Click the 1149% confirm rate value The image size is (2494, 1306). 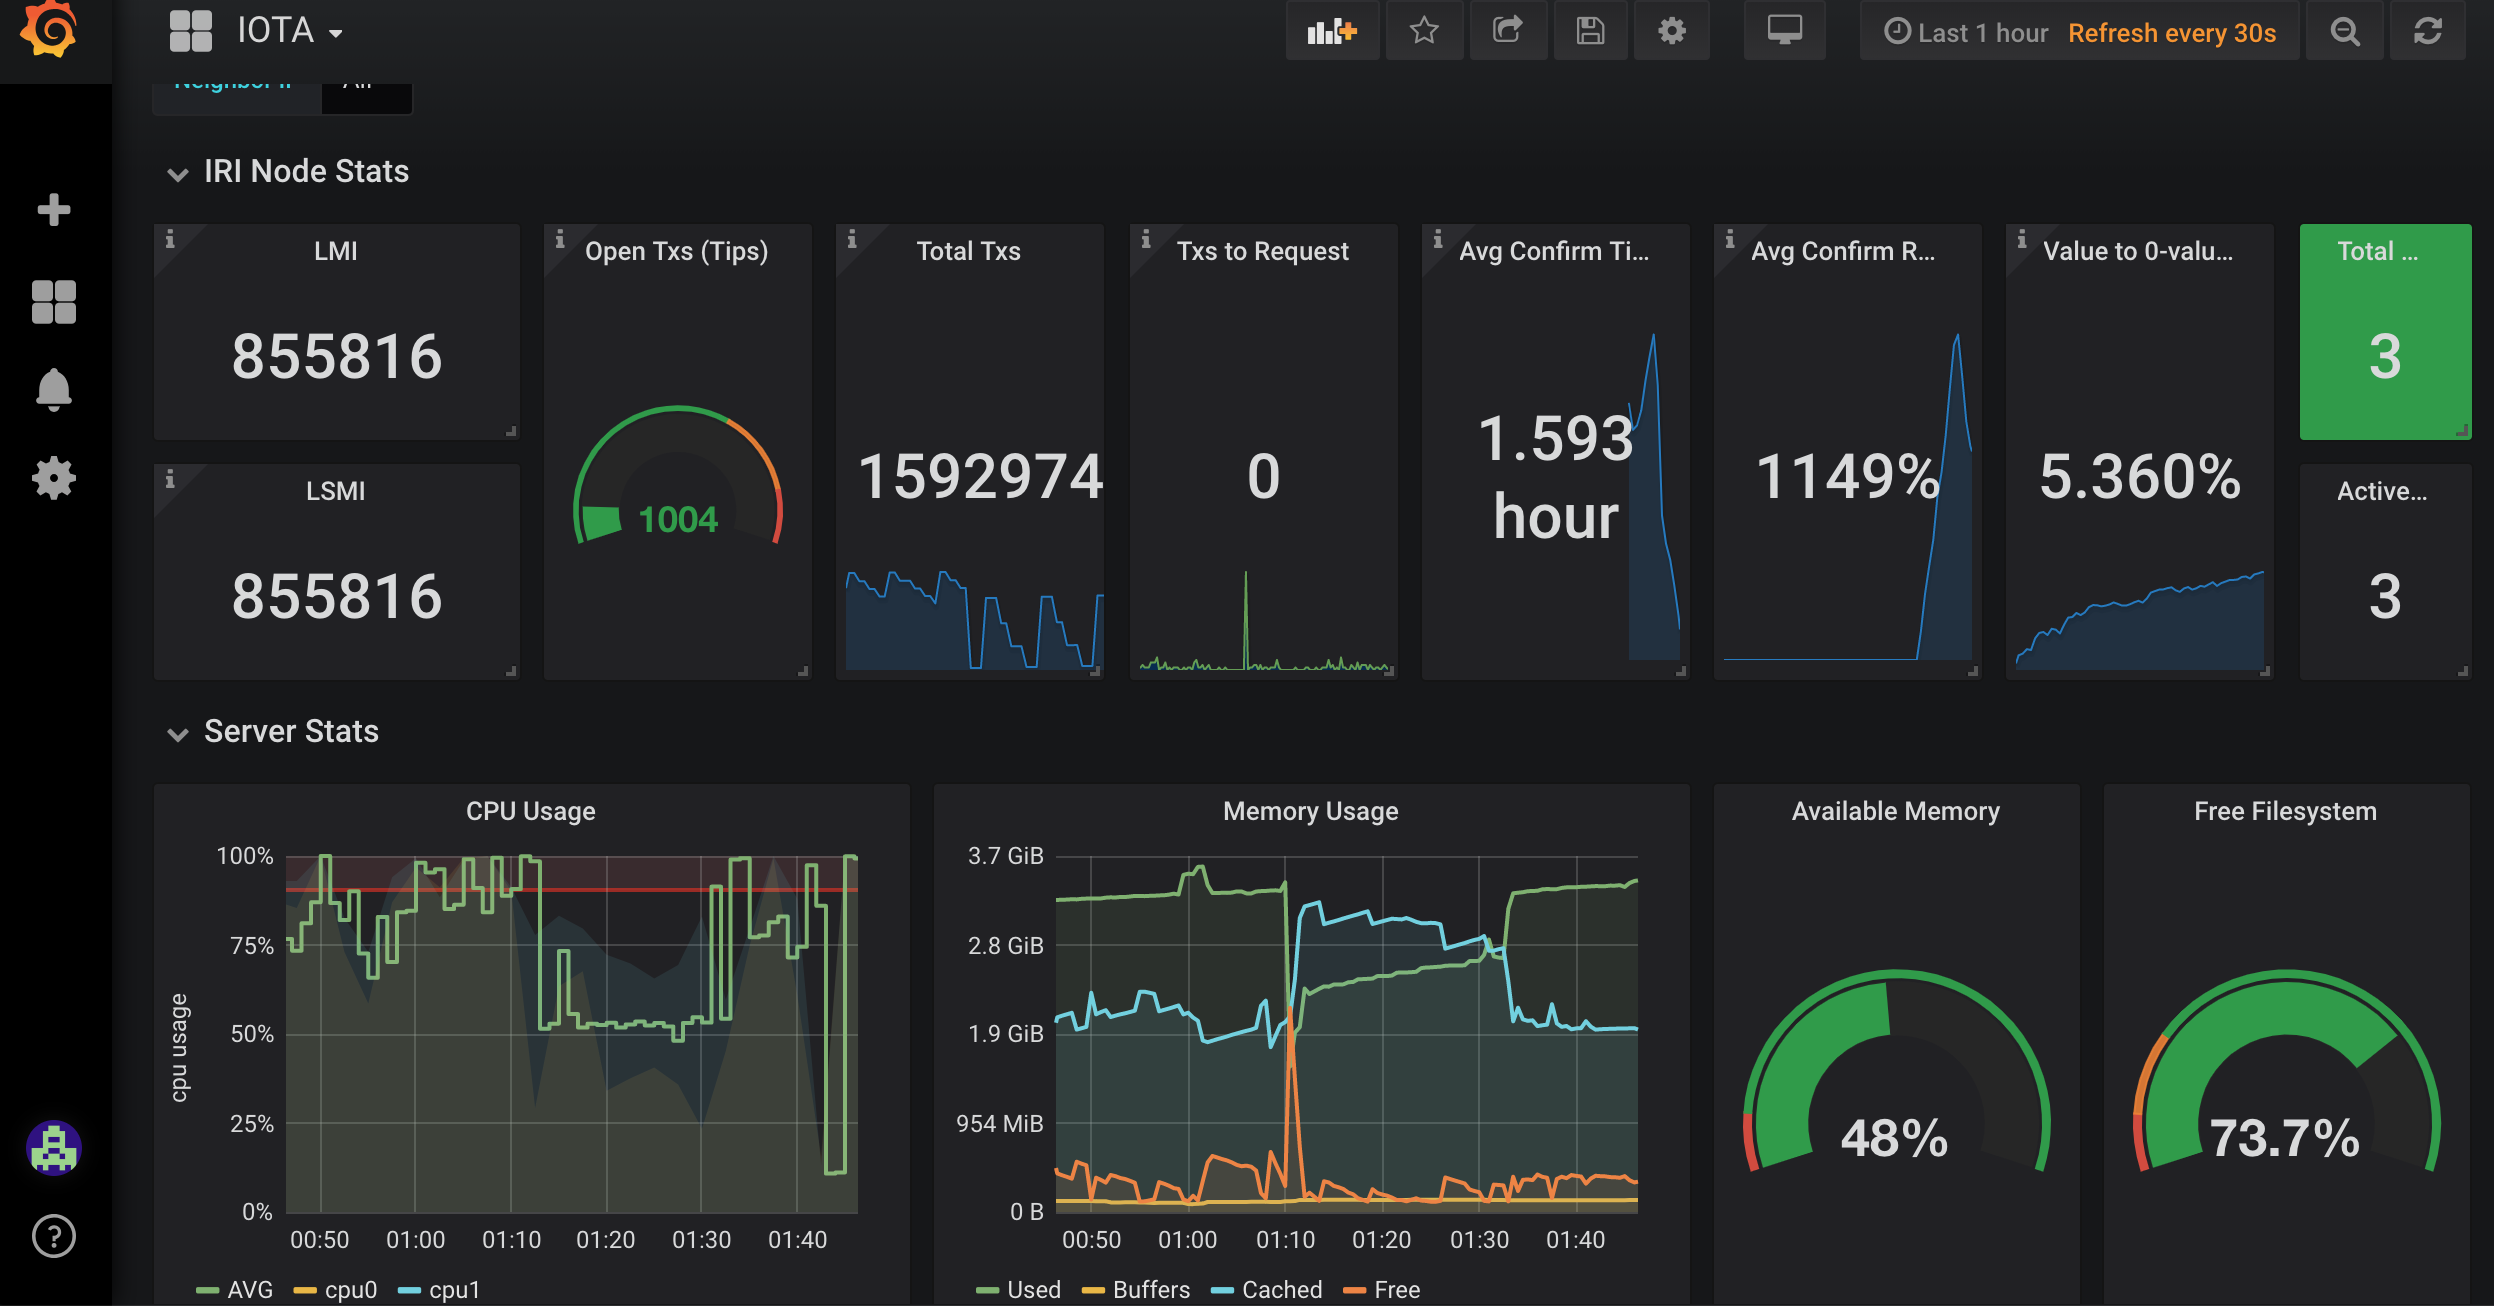click(1848, 476)
